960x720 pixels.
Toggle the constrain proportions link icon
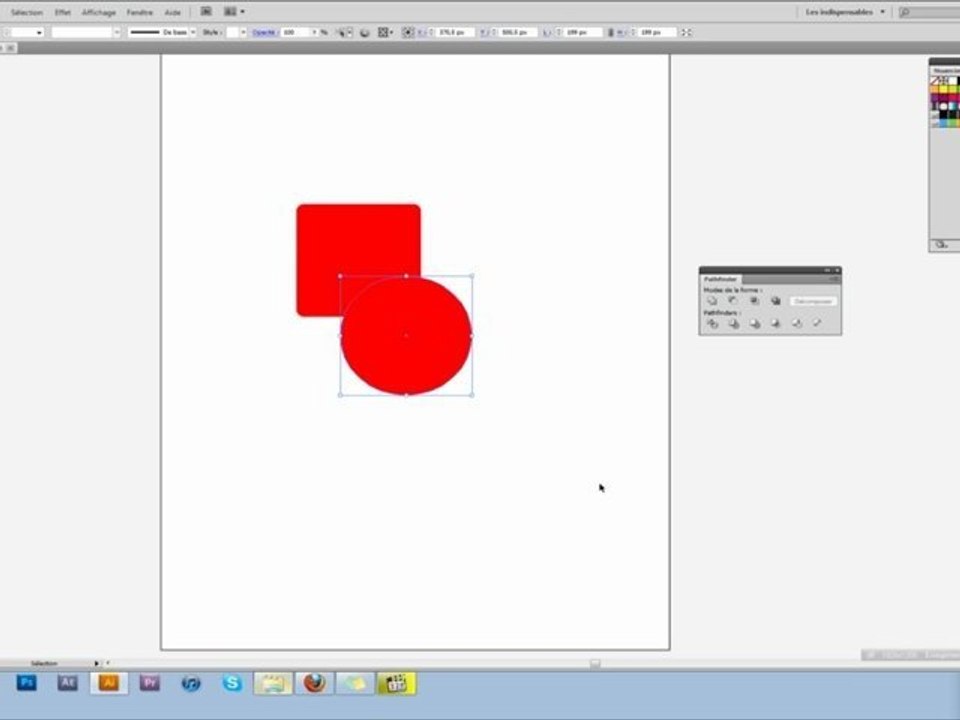point(610,32)
